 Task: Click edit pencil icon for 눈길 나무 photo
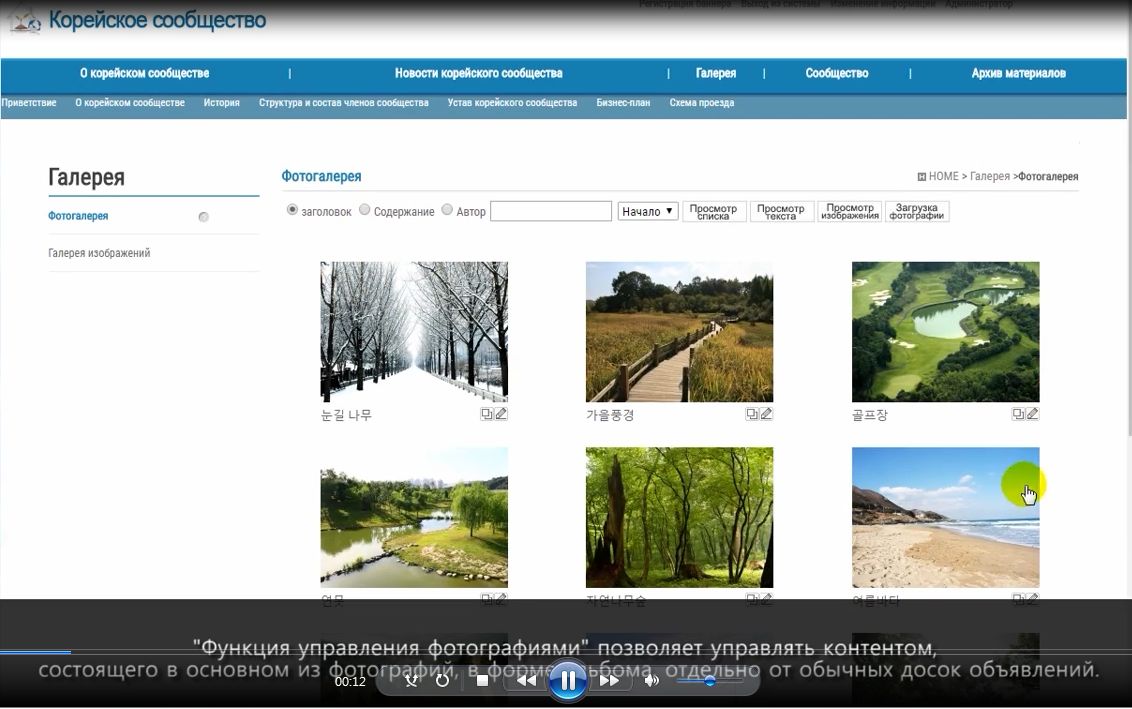[x=502, y=414]
